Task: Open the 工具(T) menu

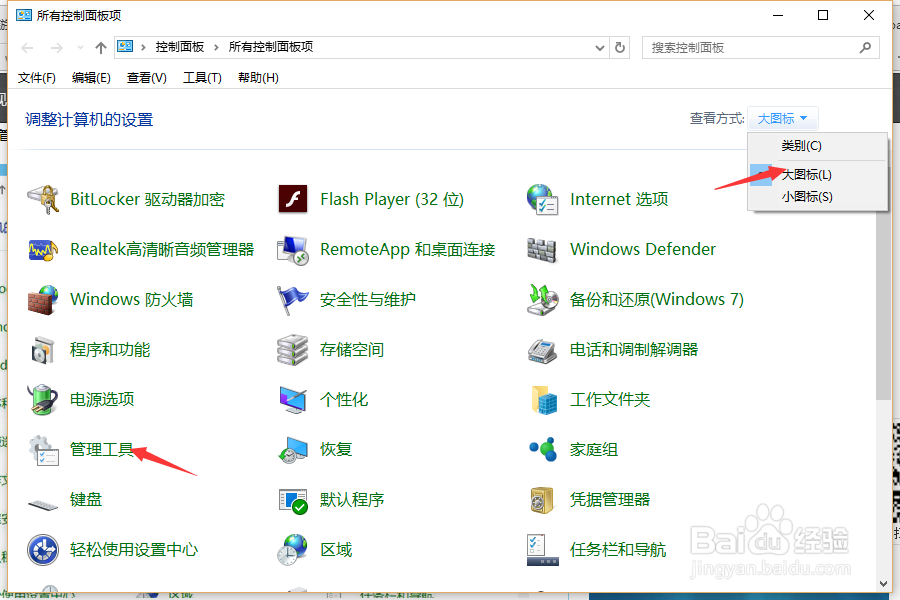Action: [202, 78]
